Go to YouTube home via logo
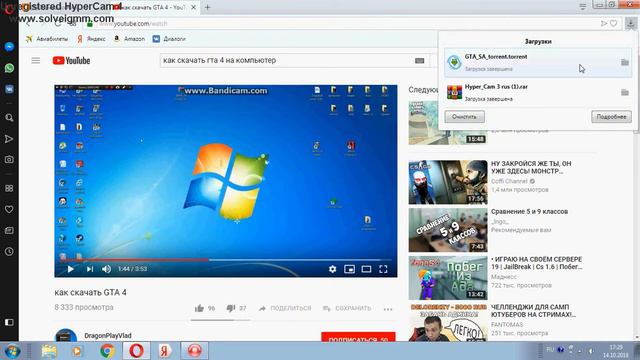Image resolution: width=640 pixels, height=360 pixels. tap(71, 60)
